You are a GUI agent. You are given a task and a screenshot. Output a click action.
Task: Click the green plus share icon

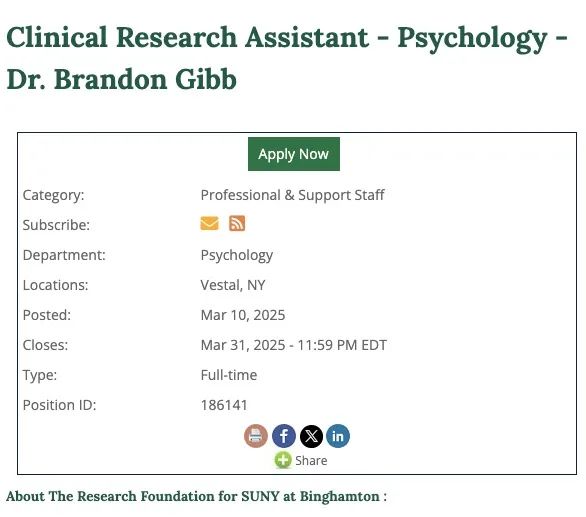pyautogui.click(x=283, y=460)
